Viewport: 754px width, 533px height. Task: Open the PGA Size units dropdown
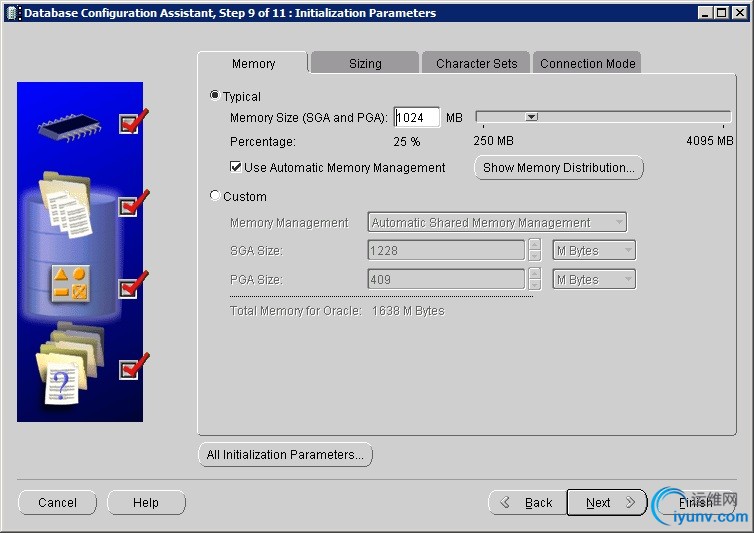(594, 279)
